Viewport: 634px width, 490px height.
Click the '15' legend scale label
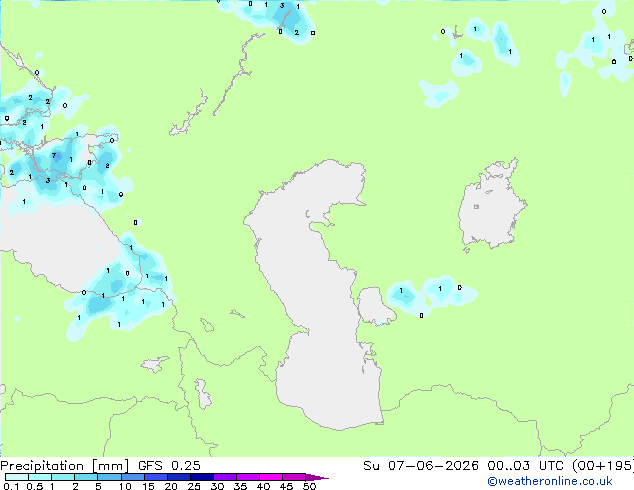tap(148, 486)
